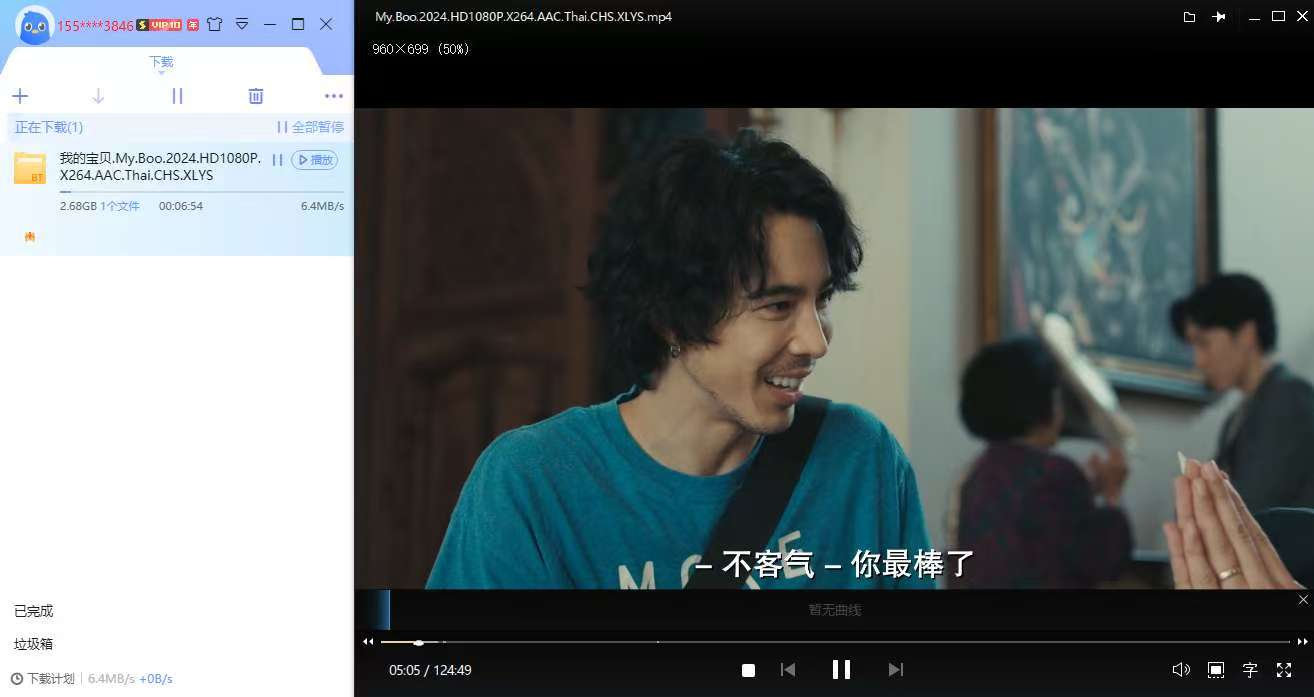The height and width of the screenshot is (697, 1314).
Task: Open the 垃圾箱 trash list
Action: click(34, 644)
